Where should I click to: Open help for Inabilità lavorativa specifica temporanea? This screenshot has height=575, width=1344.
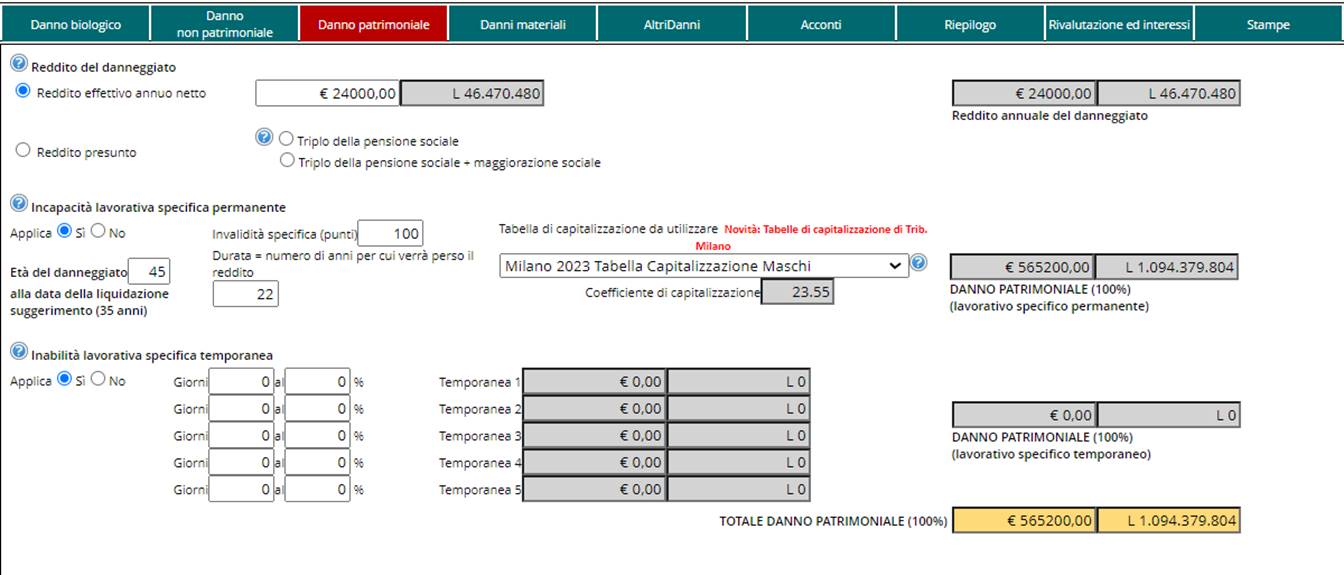pos(18,352)
